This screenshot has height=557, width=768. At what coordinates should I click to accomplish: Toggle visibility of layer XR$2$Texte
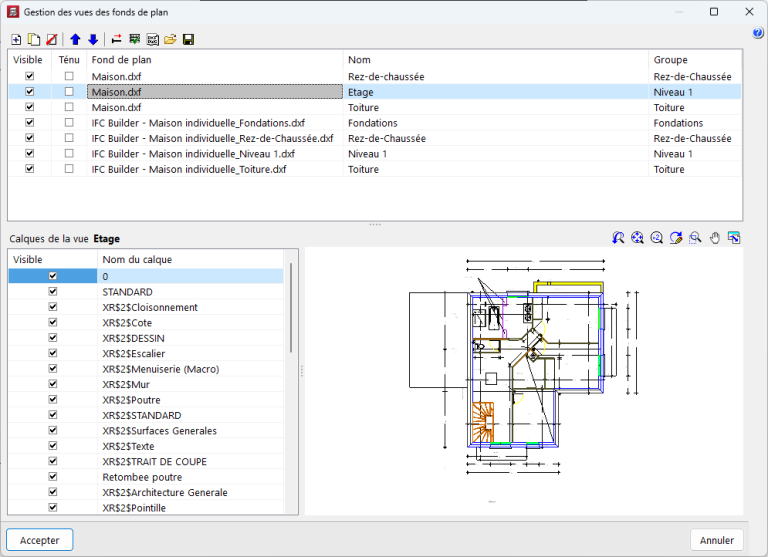[x=53, y=446]
